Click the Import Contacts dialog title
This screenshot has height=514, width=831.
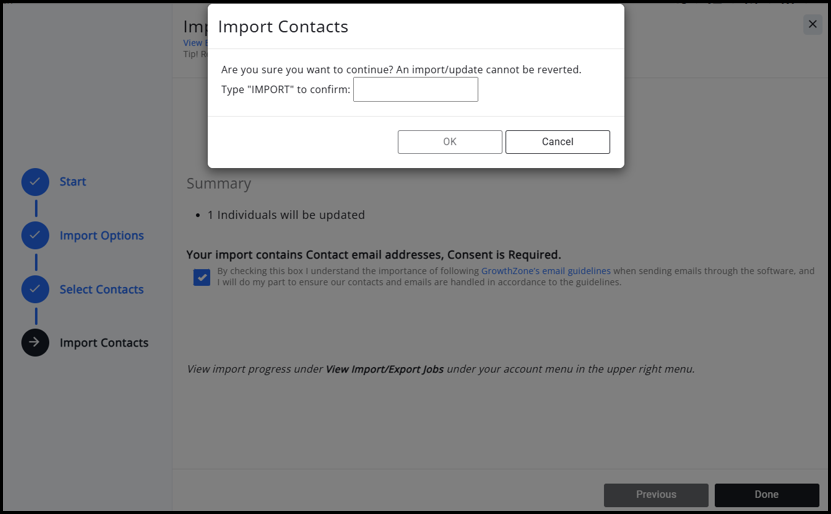(283, 27)
